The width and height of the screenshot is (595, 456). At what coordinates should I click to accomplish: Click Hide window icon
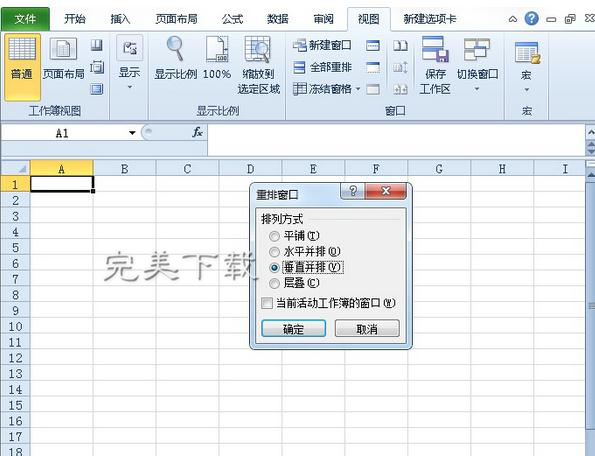[373, 68]
